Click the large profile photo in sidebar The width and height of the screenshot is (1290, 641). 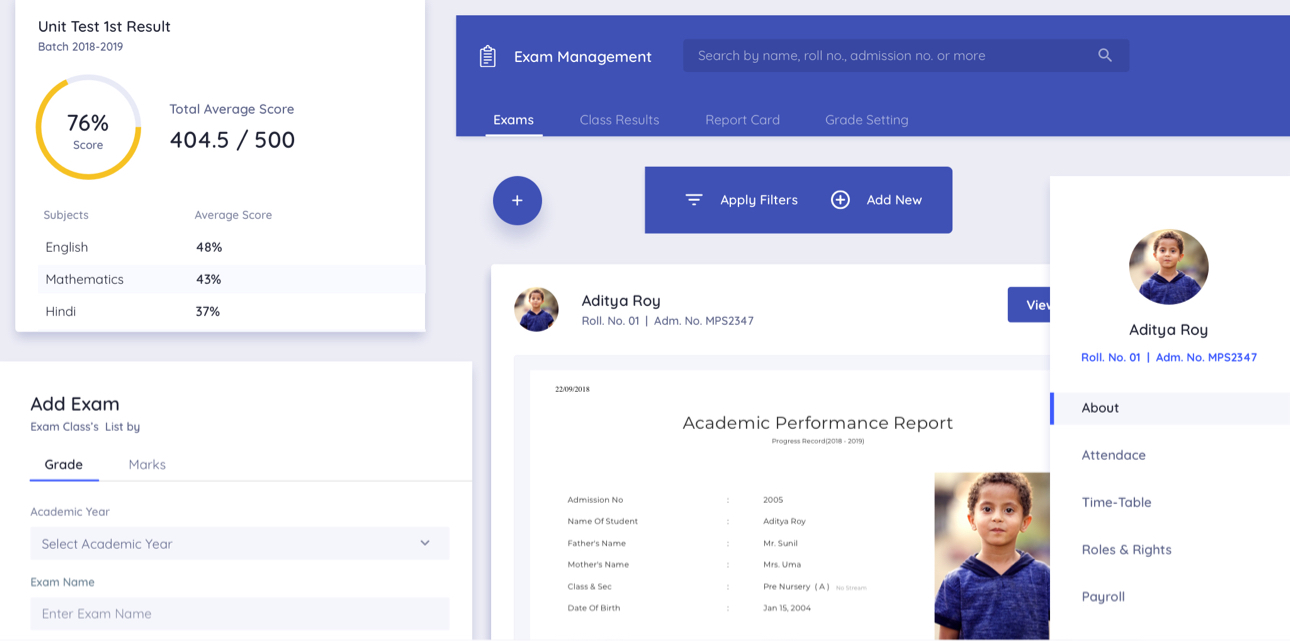pos(1168,267)
